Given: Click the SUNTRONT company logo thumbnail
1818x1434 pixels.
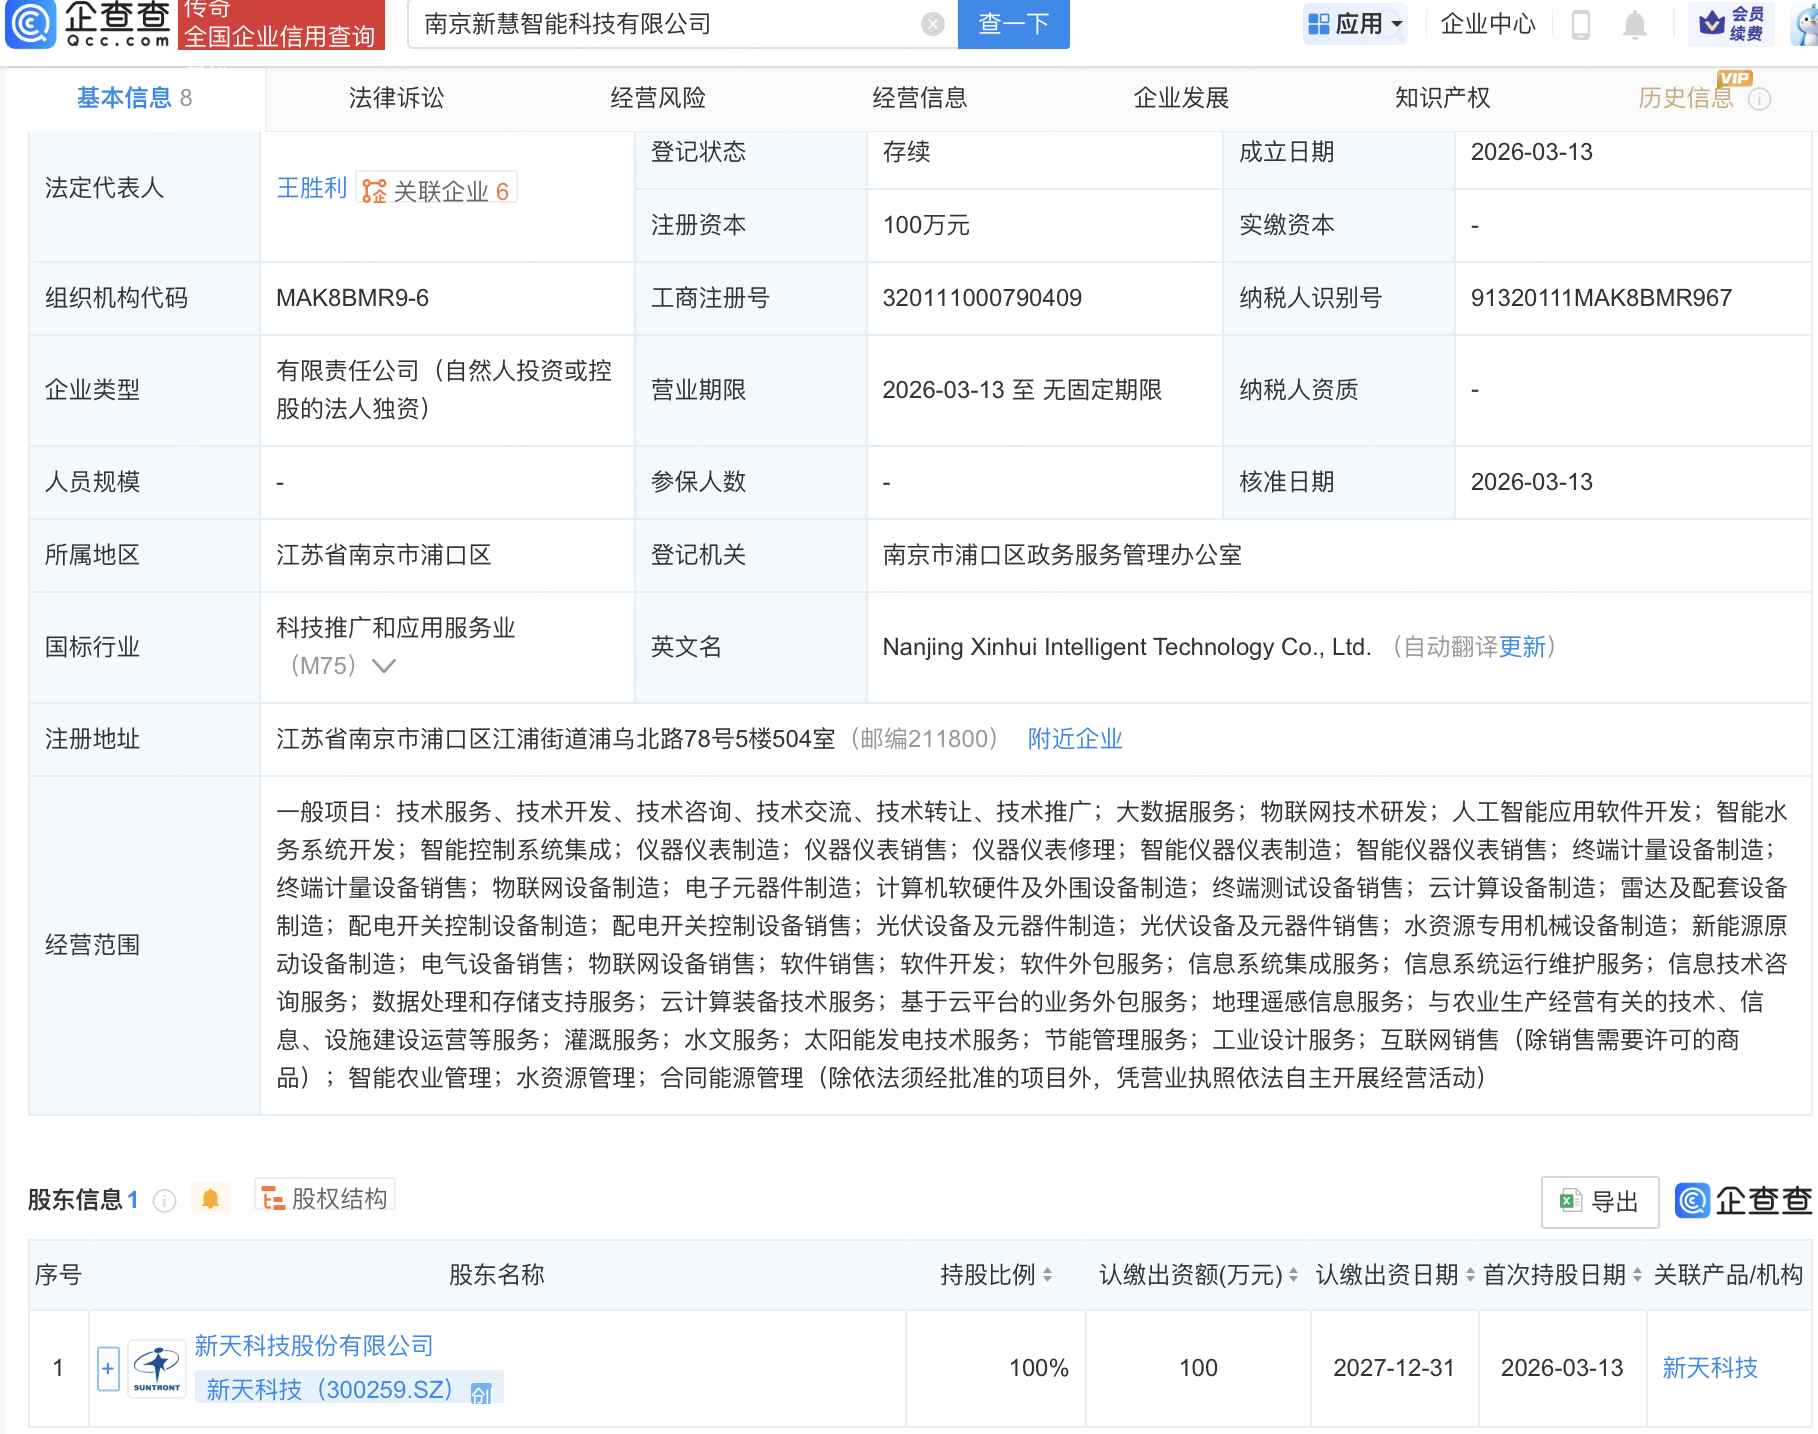Looking at the screenshot, I should click(155, 1367).
